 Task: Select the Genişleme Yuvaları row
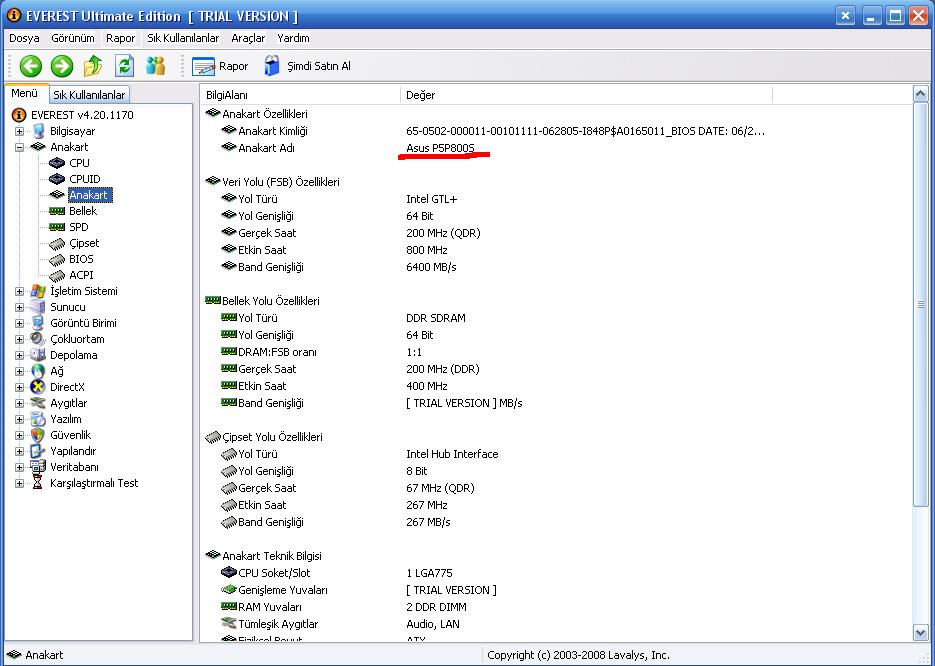tap(556, 590)
